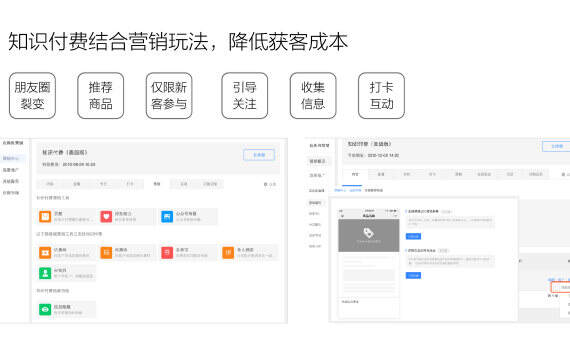Click the green person icon tile

(45, 273)
